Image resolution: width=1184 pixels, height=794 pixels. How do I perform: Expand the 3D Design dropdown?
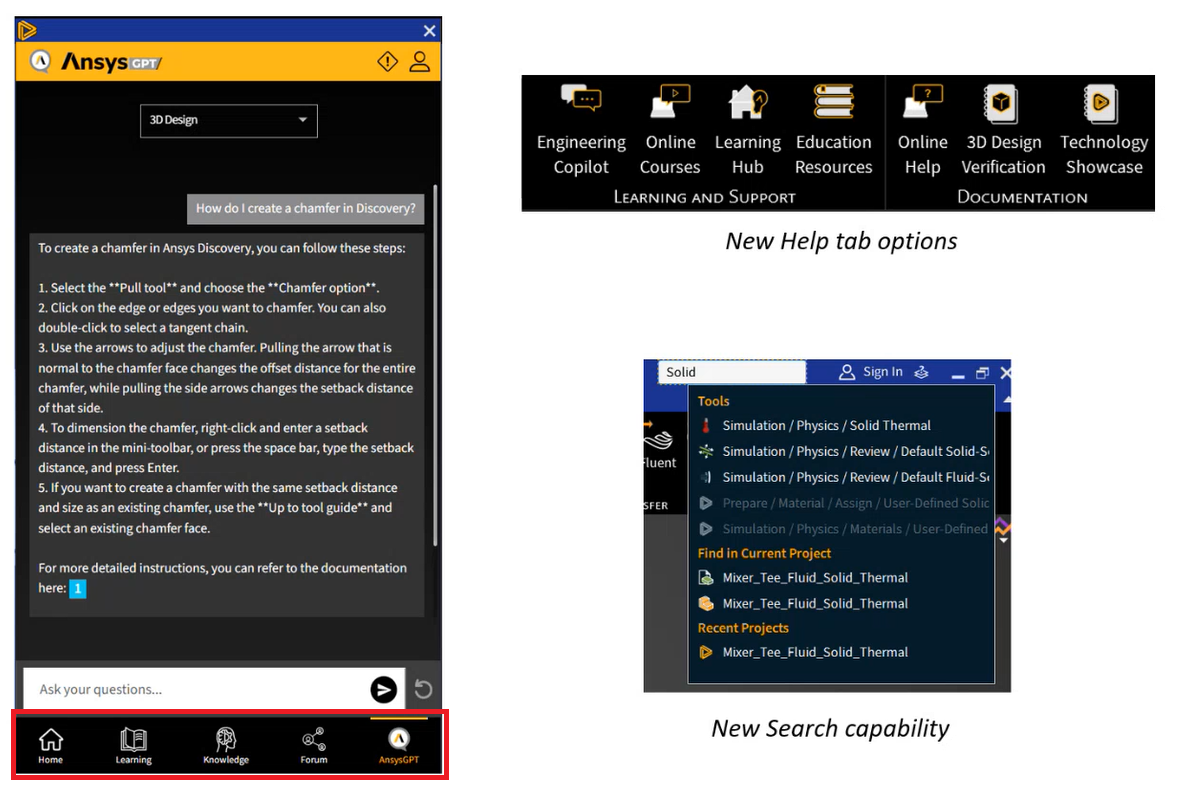click(229, 121)
